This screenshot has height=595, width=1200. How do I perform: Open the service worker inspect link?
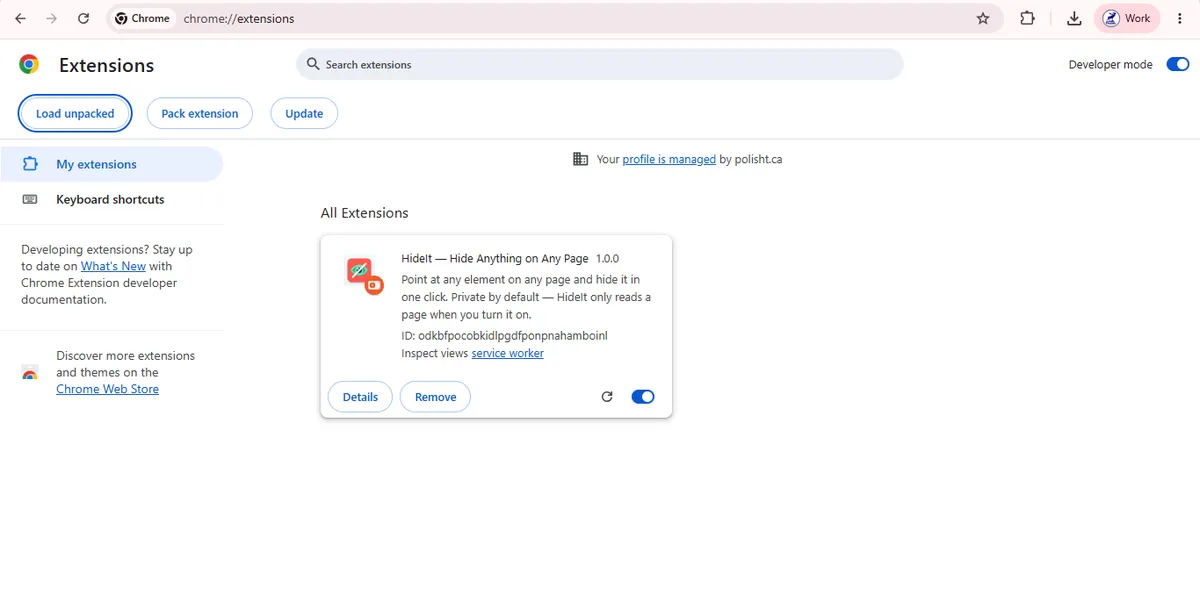507,353
